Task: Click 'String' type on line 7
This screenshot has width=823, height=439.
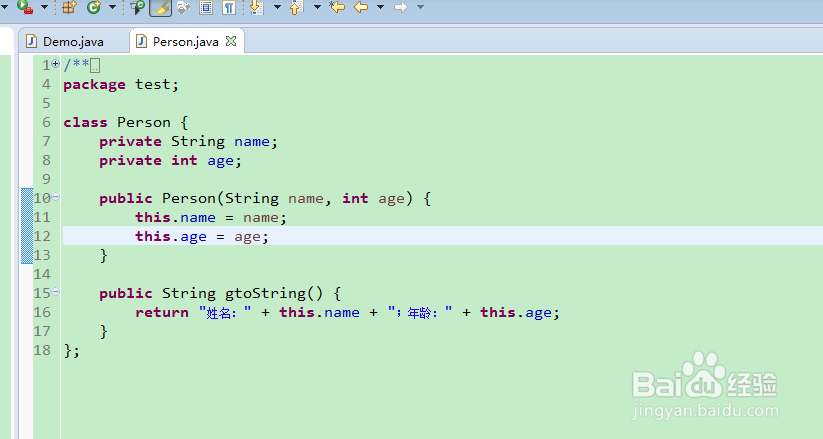Action: click(x=198, y=142)
